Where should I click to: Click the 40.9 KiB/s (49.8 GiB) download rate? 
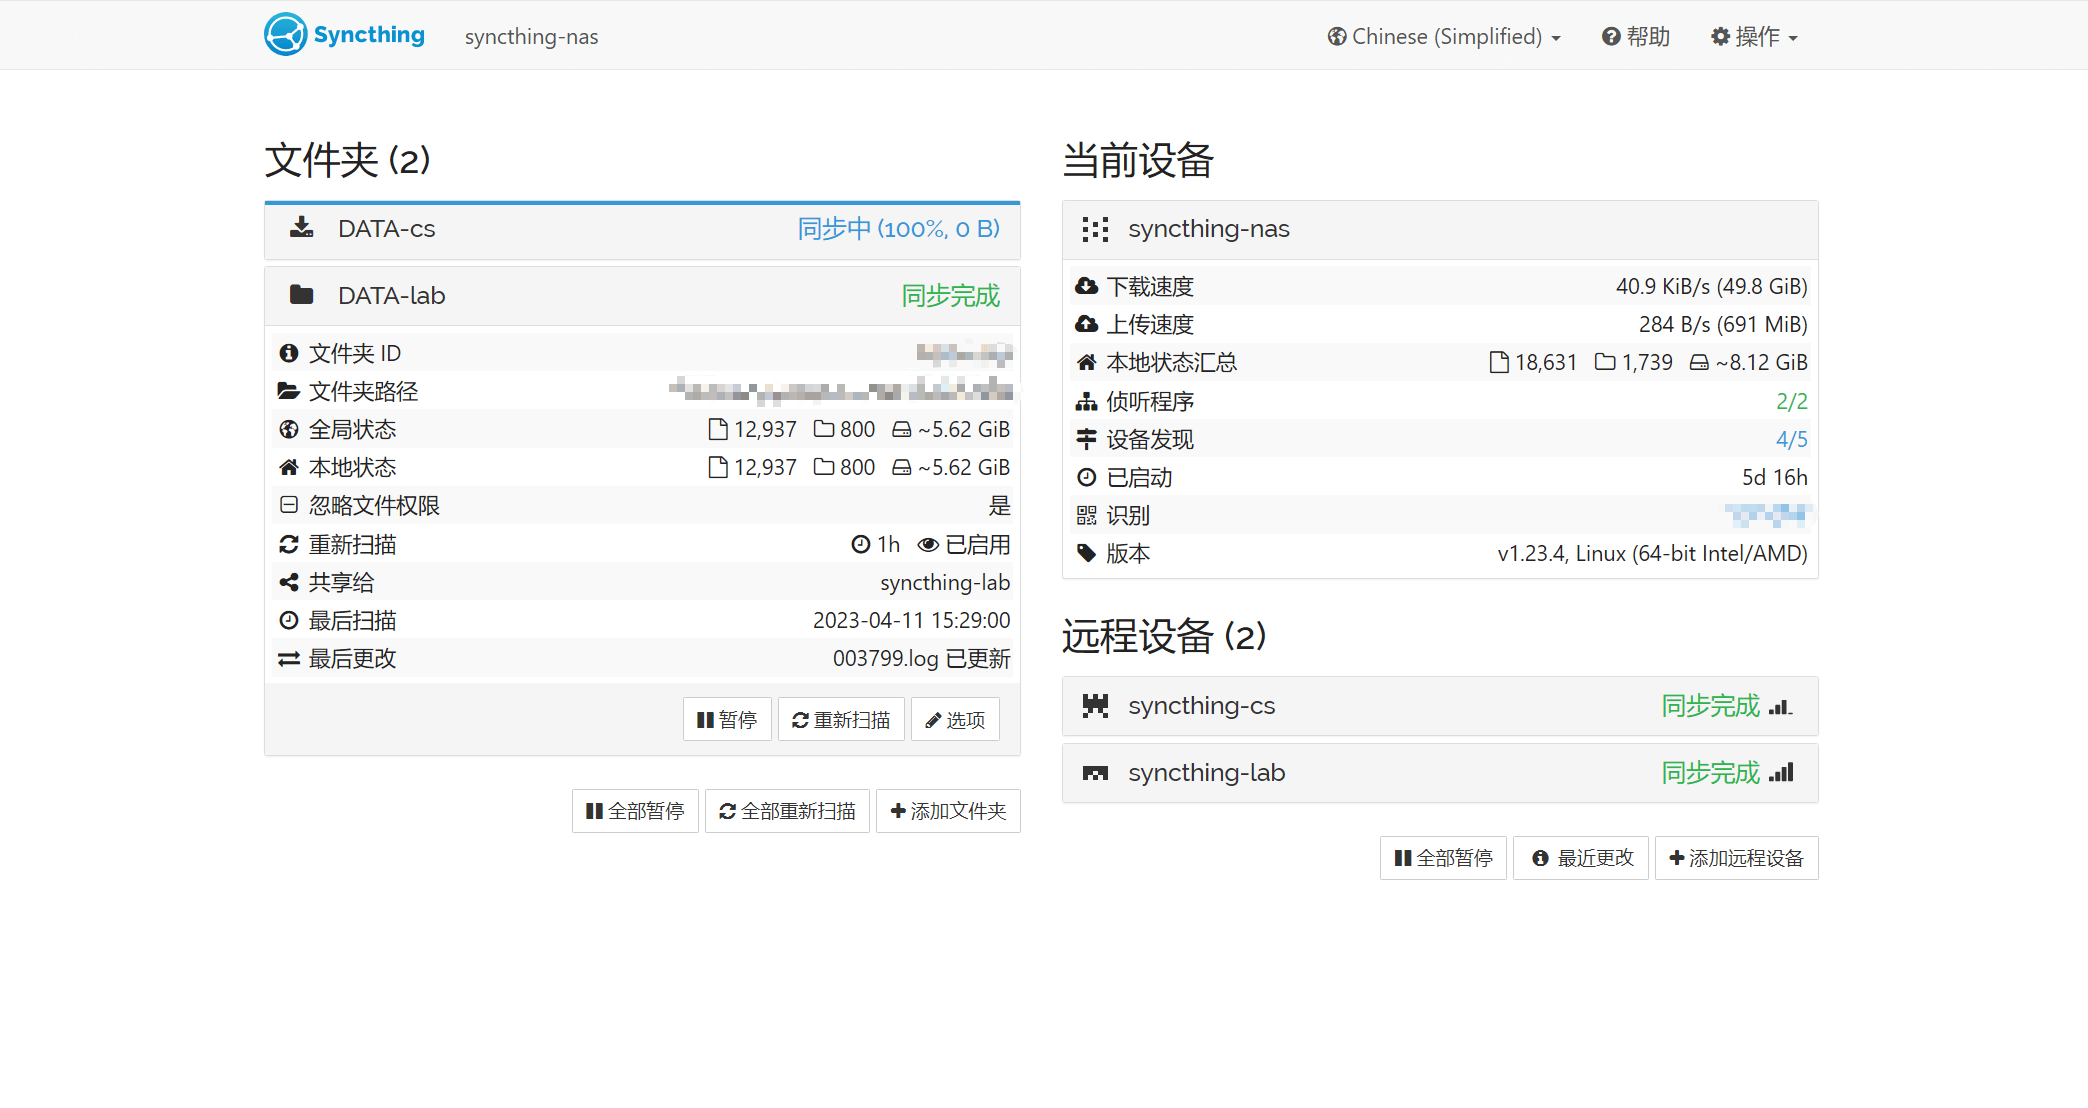(1711, 287)
